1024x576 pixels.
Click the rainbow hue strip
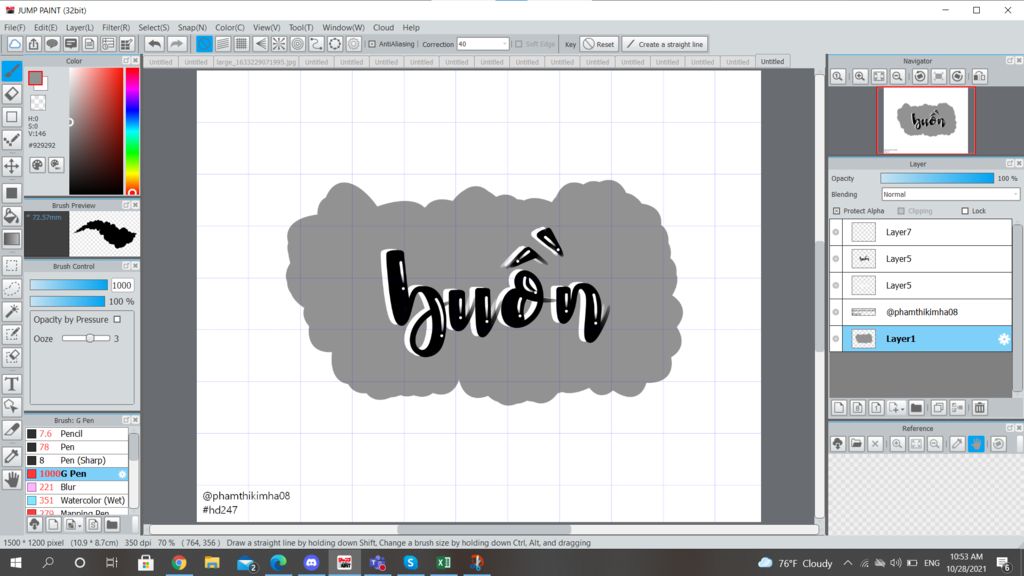[x=133, y=131]
